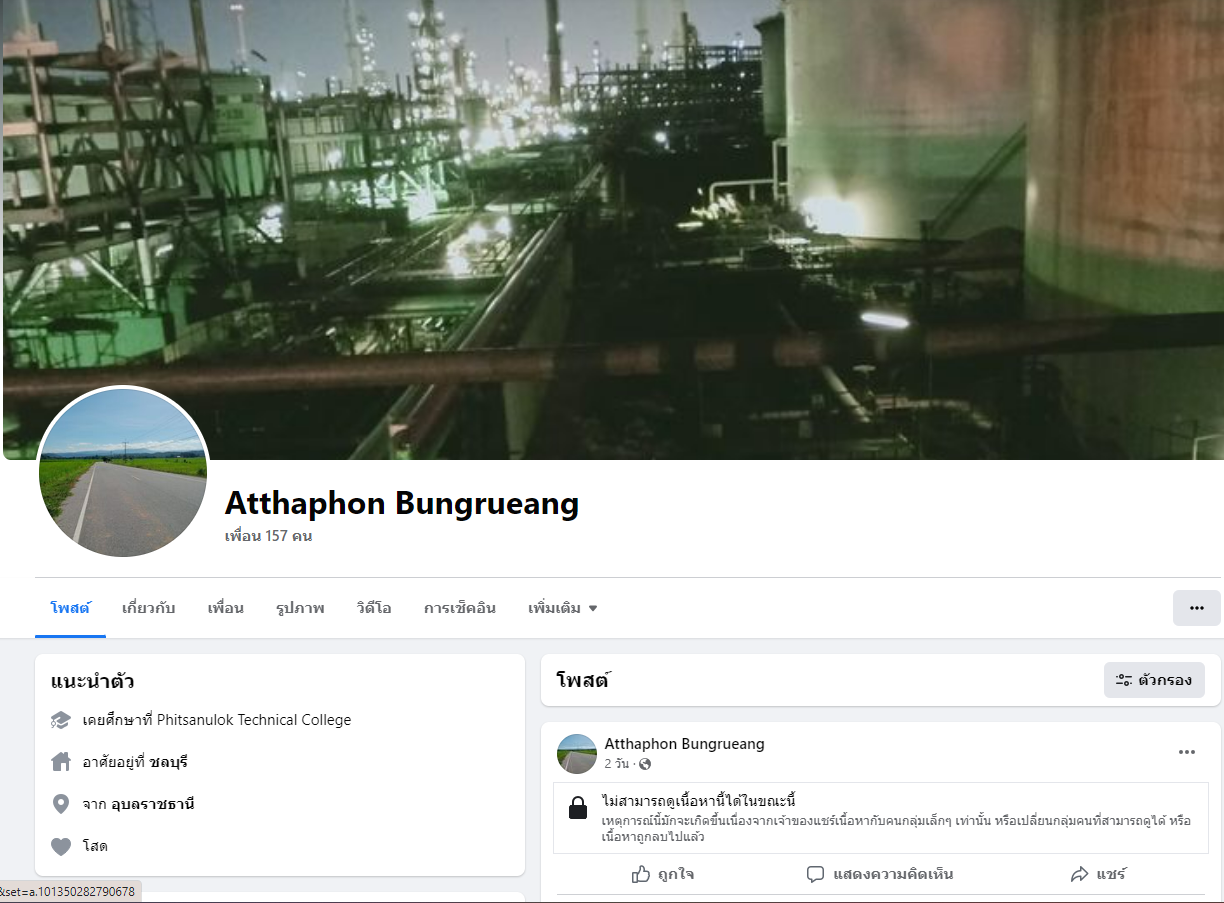Like the post with ถูกใจ button

point(663,874)
